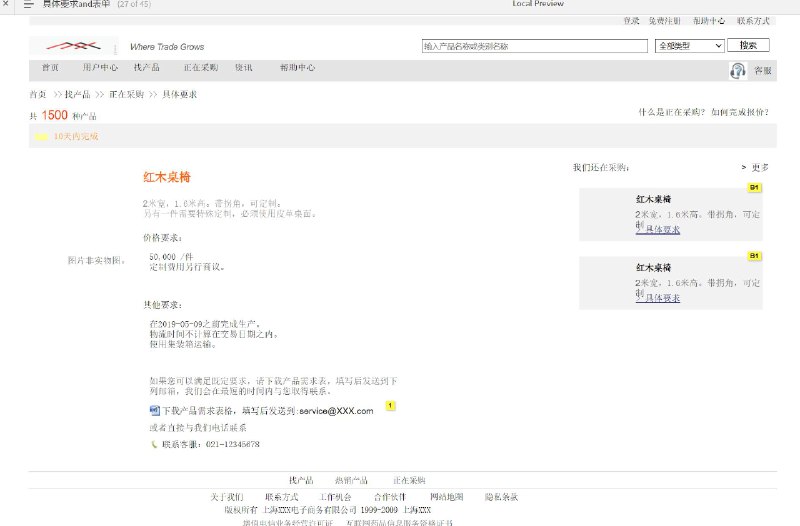The width and height of the screenshot is (800, 526).
Task: Close the preview sidebar with X icon
Action: (x=6, y=3)
